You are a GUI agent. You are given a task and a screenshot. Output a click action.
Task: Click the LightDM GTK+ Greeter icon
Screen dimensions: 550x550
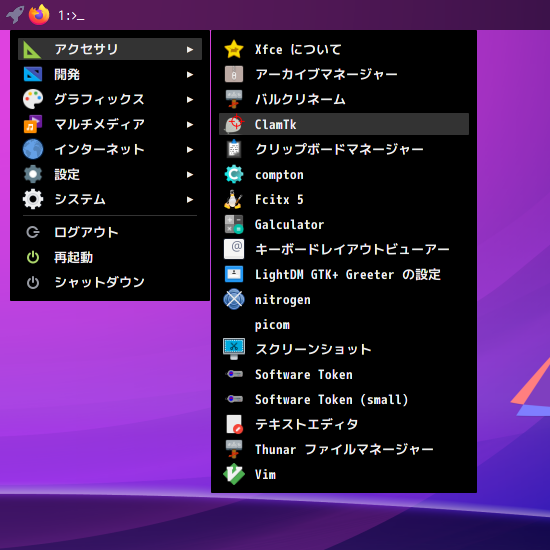click(x=234, y=274)
